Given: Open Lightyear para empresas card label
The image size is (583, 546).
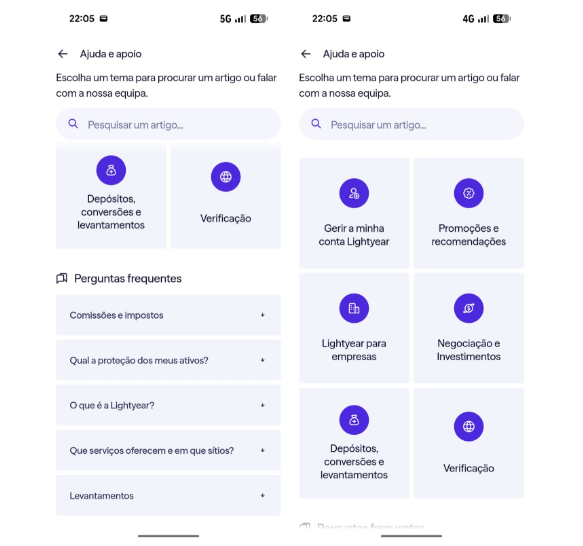Looking at the screenshot, I should [354, 350].
